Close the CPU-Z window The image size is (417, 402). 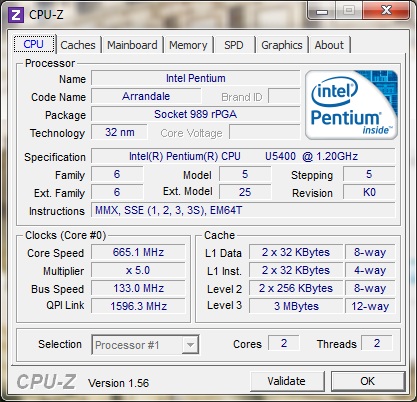click(x=386, y=11)
